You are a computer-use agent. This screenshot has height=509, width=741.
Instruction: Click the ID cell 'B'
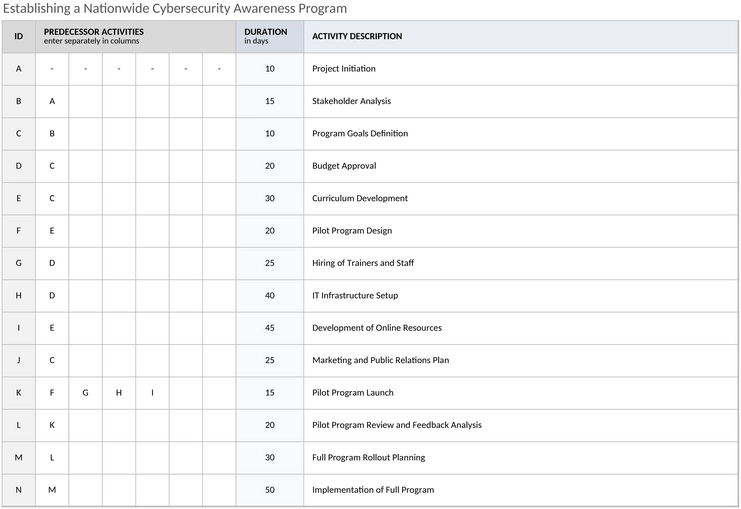(x=18, y=101)
